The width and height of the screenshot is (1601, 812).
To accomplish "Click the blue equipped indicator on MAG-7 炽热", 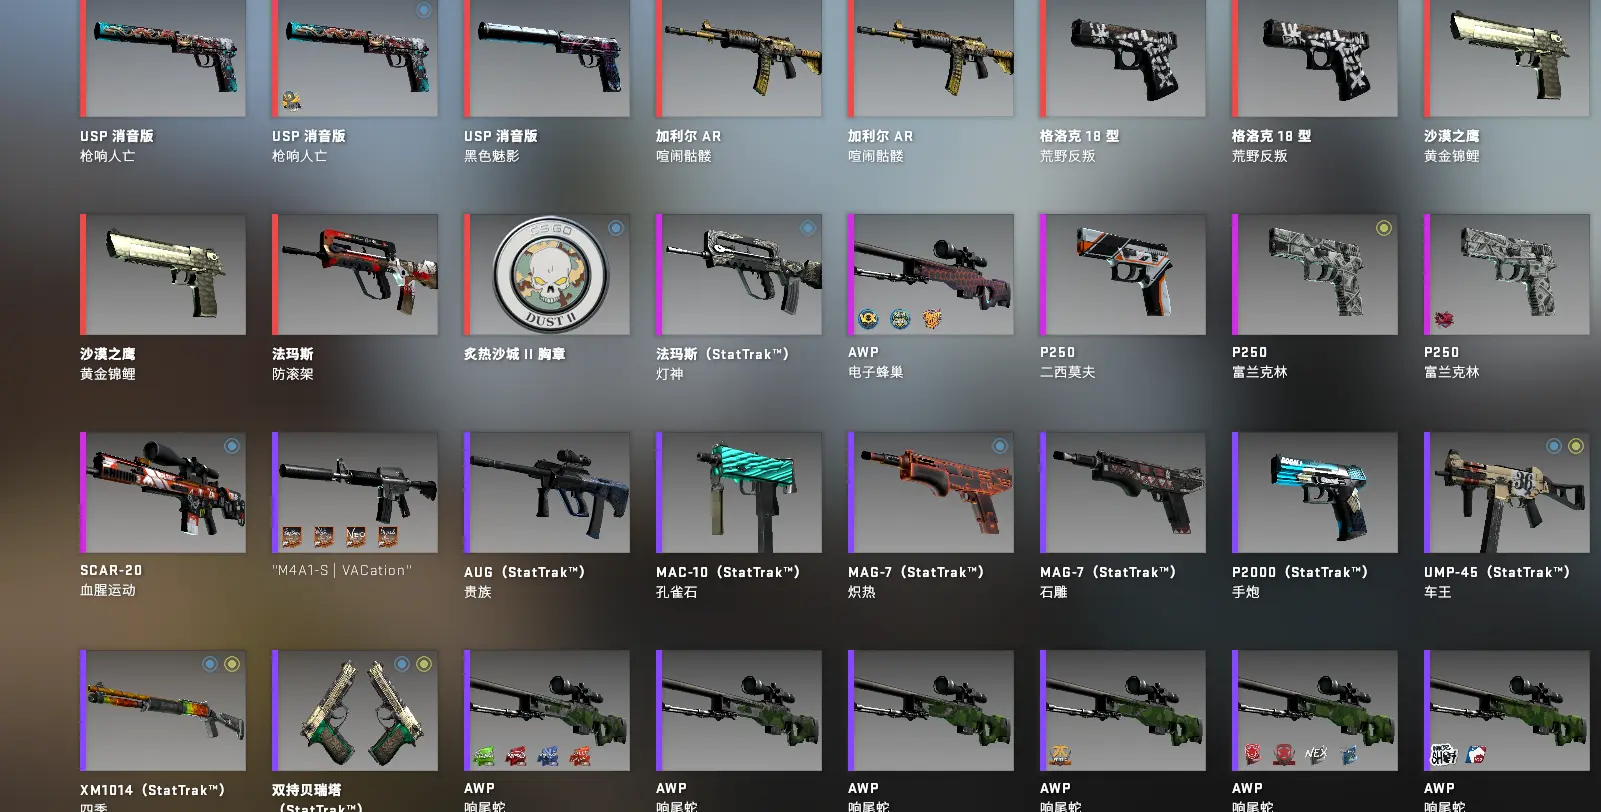I will 1000,446.
